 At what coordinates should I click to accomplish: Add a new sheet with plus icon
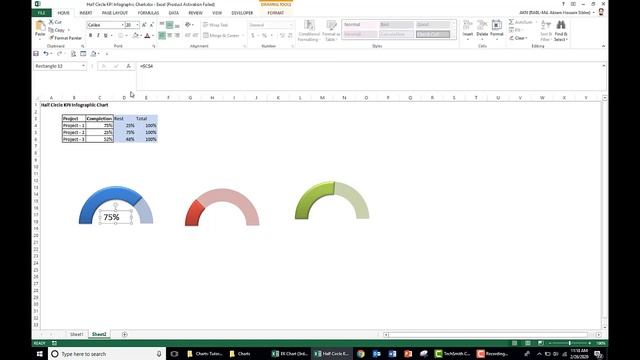(x=124, y=334)
